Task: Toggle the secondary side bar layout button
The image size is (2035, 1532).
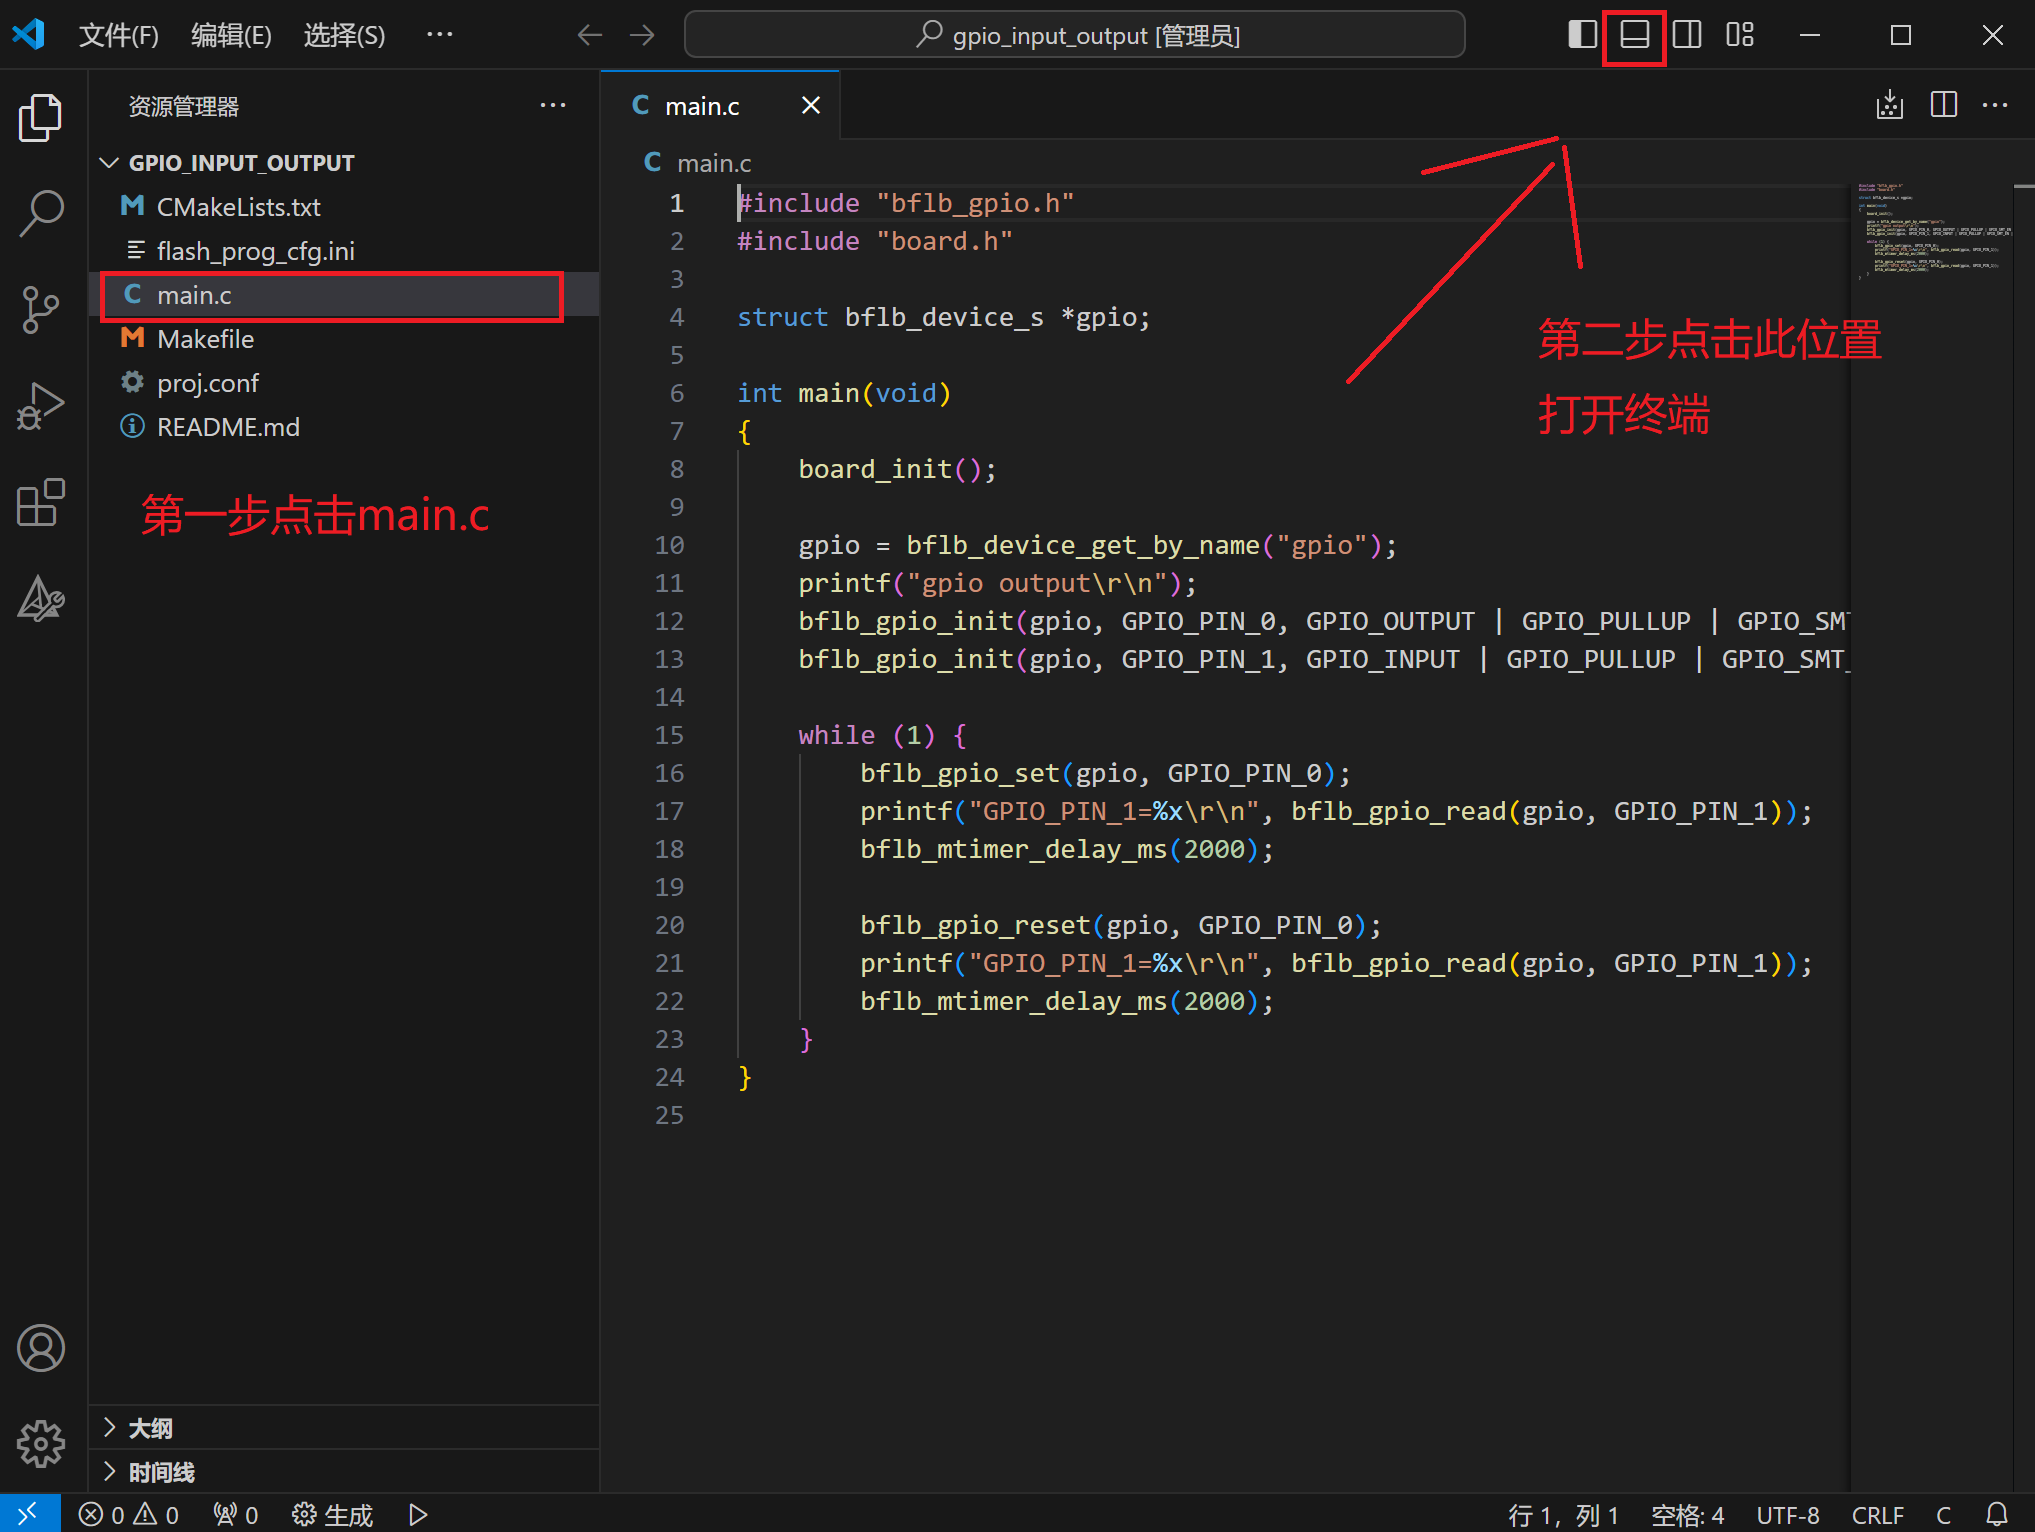Action: [x=1687, y=35]
